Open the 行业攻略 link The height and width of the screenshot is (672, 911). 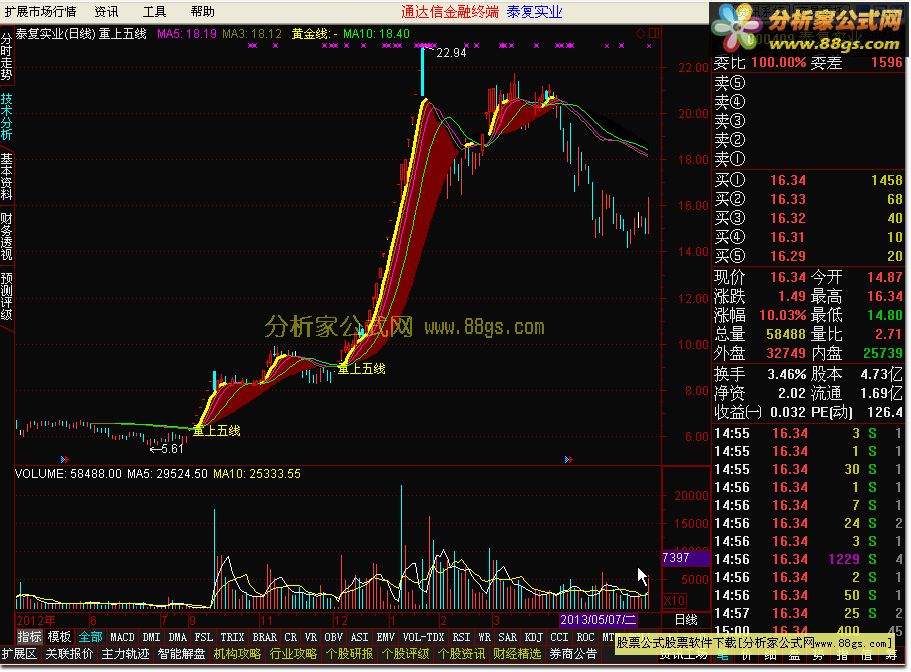pos(293,654)
